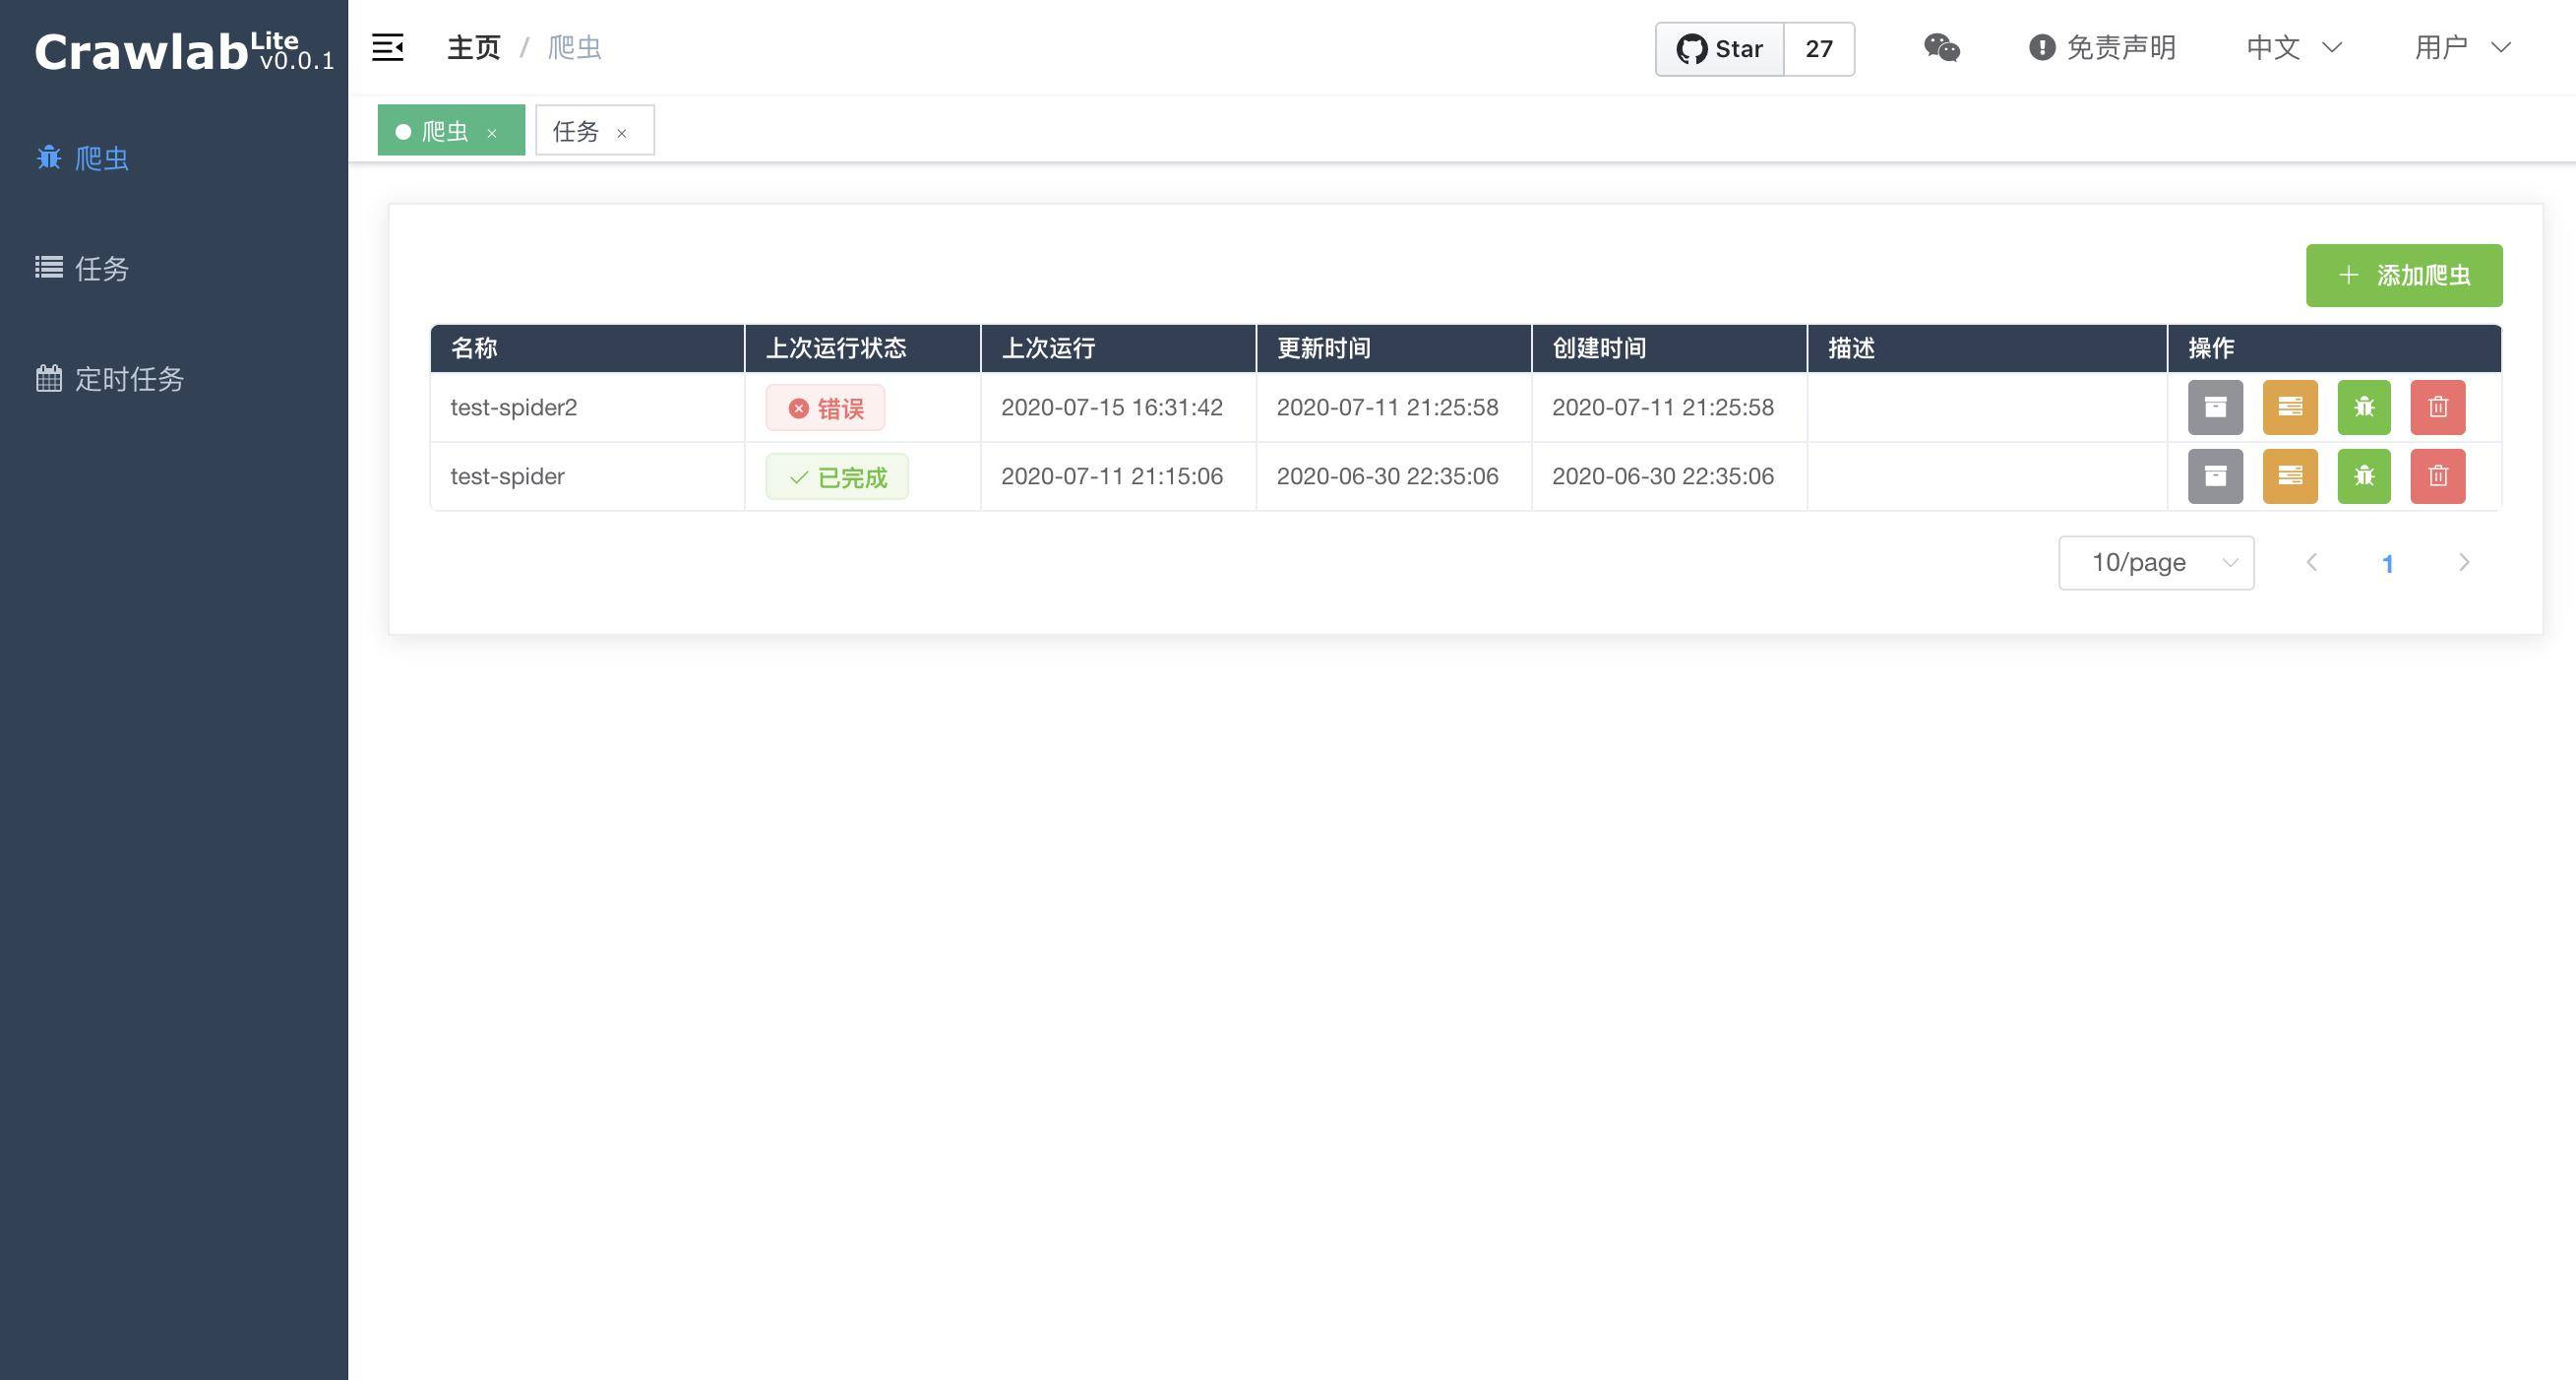Image resolution: width=2576 pixels, height=1380 pixels.
Task: Run test-spider with green bug icon
Action: click(x=2364, y=476)
